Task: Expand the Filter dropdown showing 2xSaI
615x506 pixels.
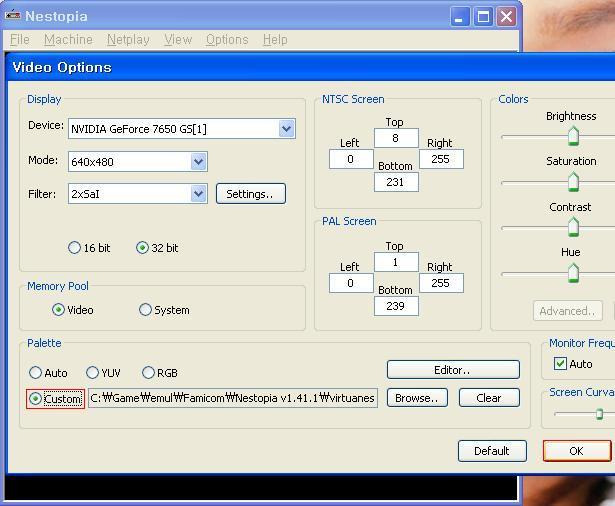Action: click(198, 194)
